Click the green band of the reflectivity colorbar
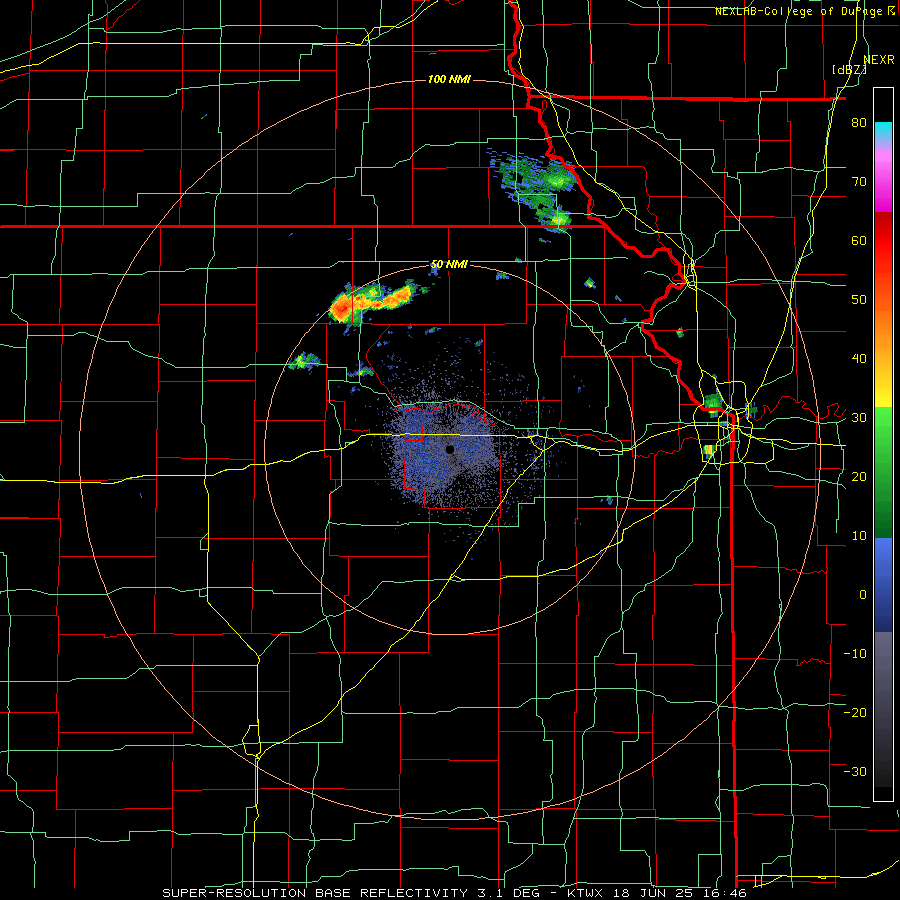Screen dimensions: 900x900 click(x=883, y=472)
